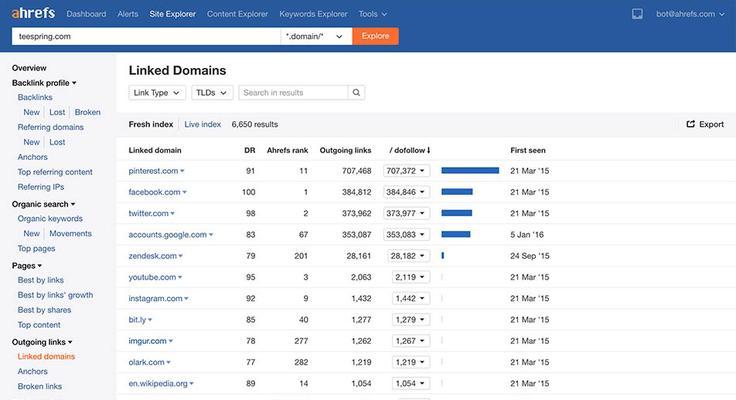The width and height of the screenshot is (736, 400).
Task: Expand the 1,442 dofollow dropdown
Action: (410, 298)
